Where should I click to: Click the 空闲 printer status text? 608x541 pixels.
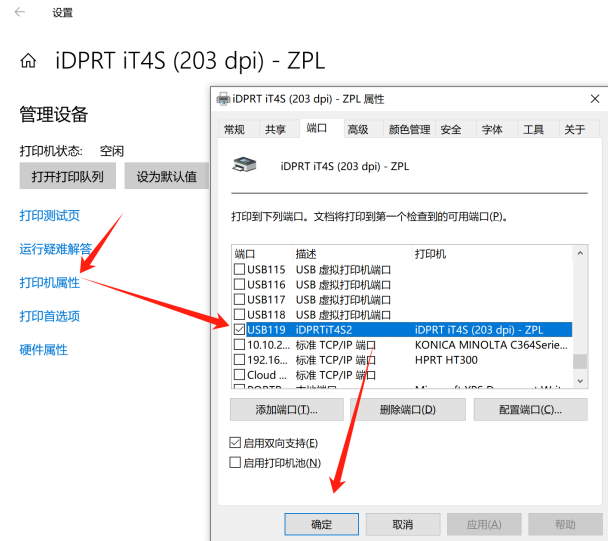(x=112, y=151)
